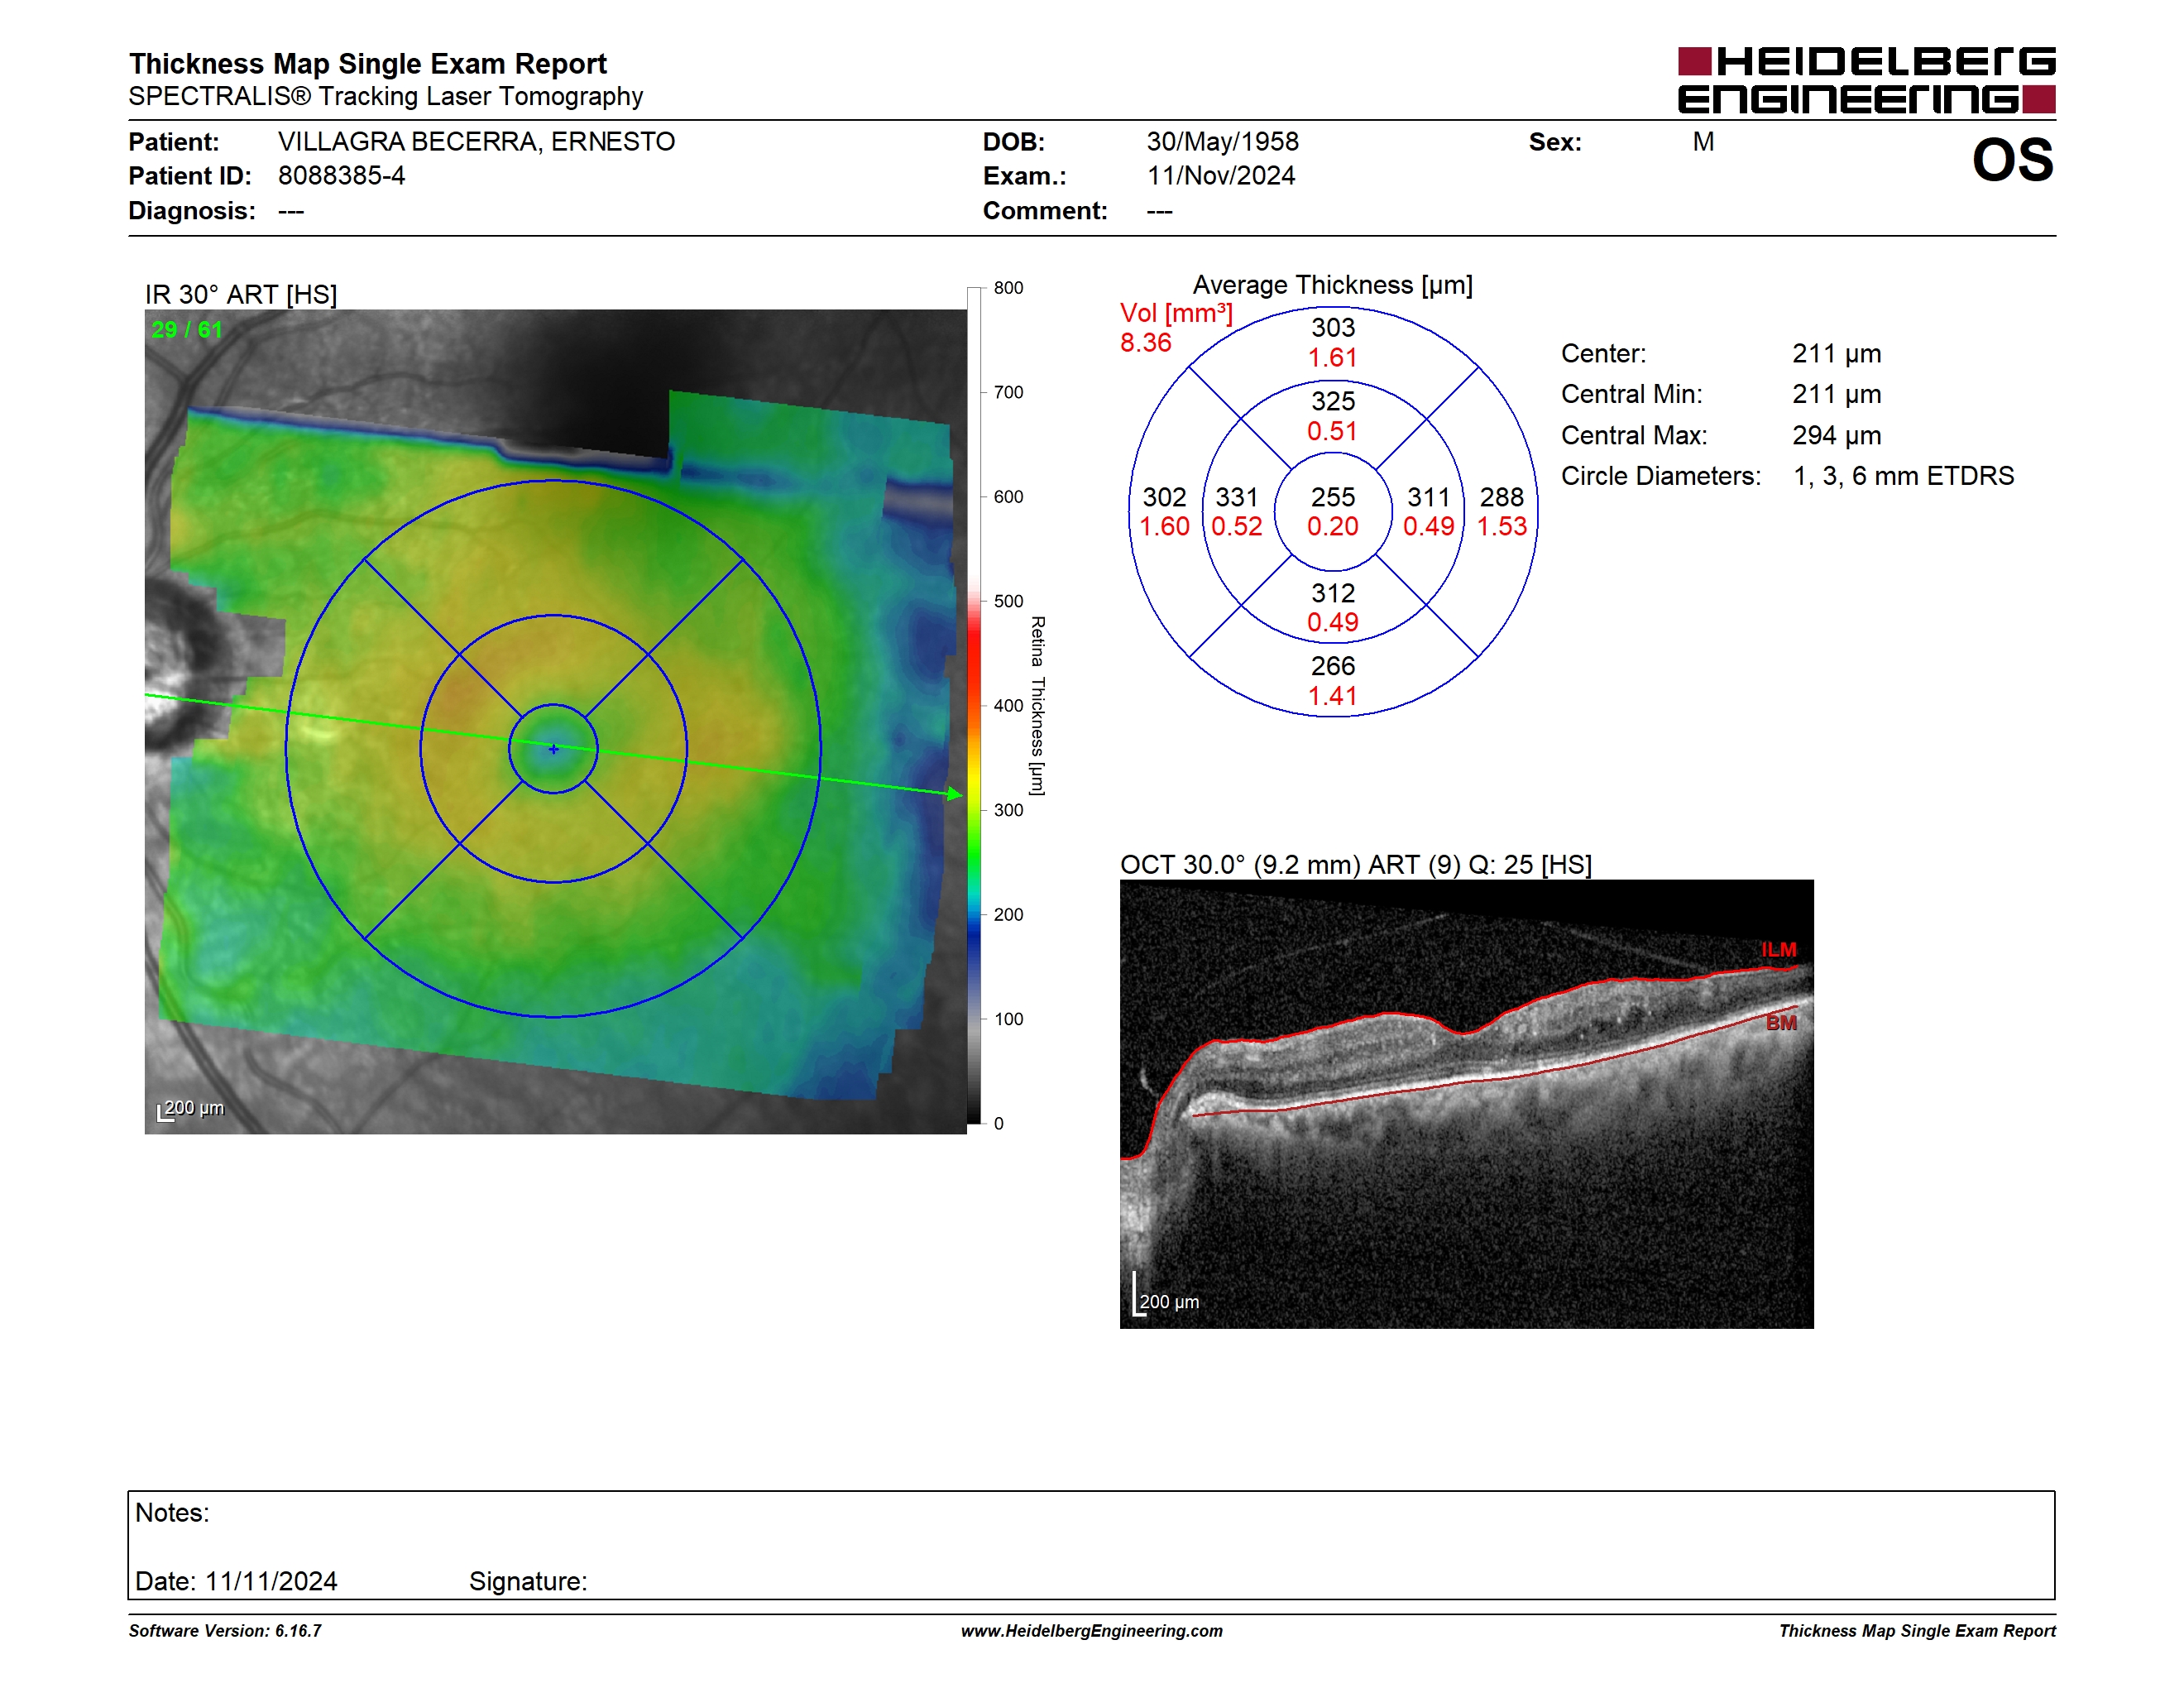Screen dimensions: 2184x1688
Task: Click the Notes field box
Action: (1091, 1546)
